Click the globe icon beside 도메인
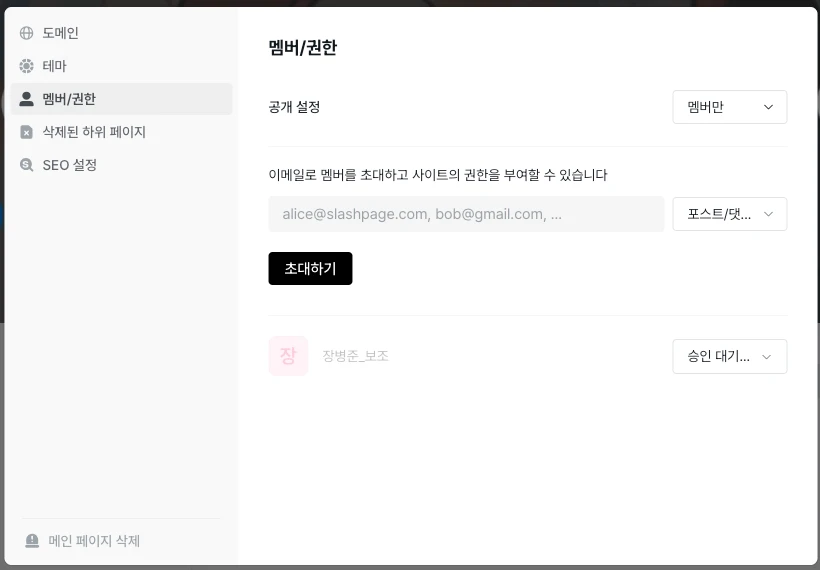Screen dimensions: 820x570 click(27, 33)
